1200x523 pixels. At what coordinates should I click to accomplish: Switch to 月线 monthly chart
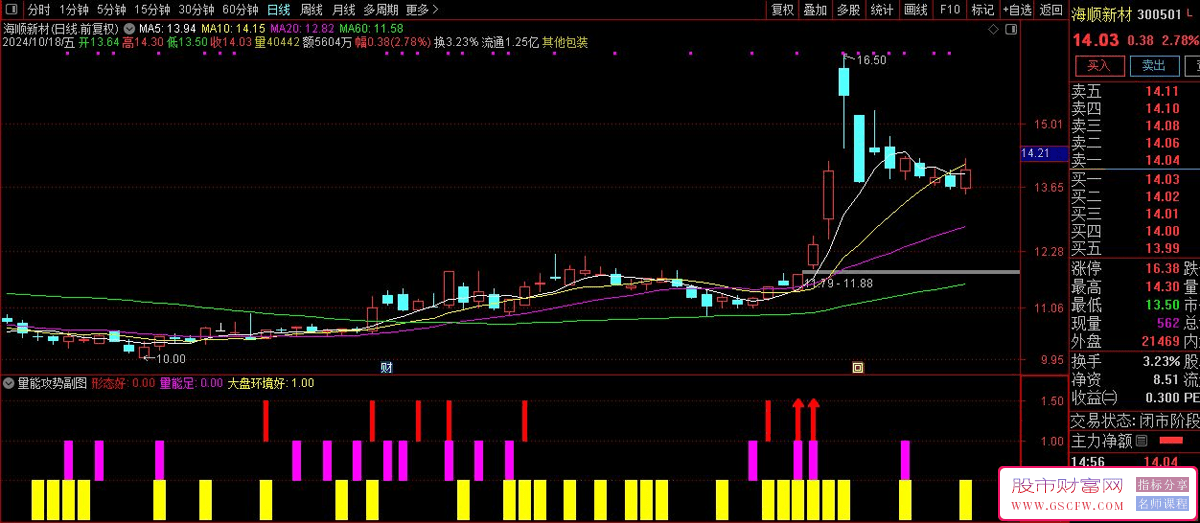344,10
